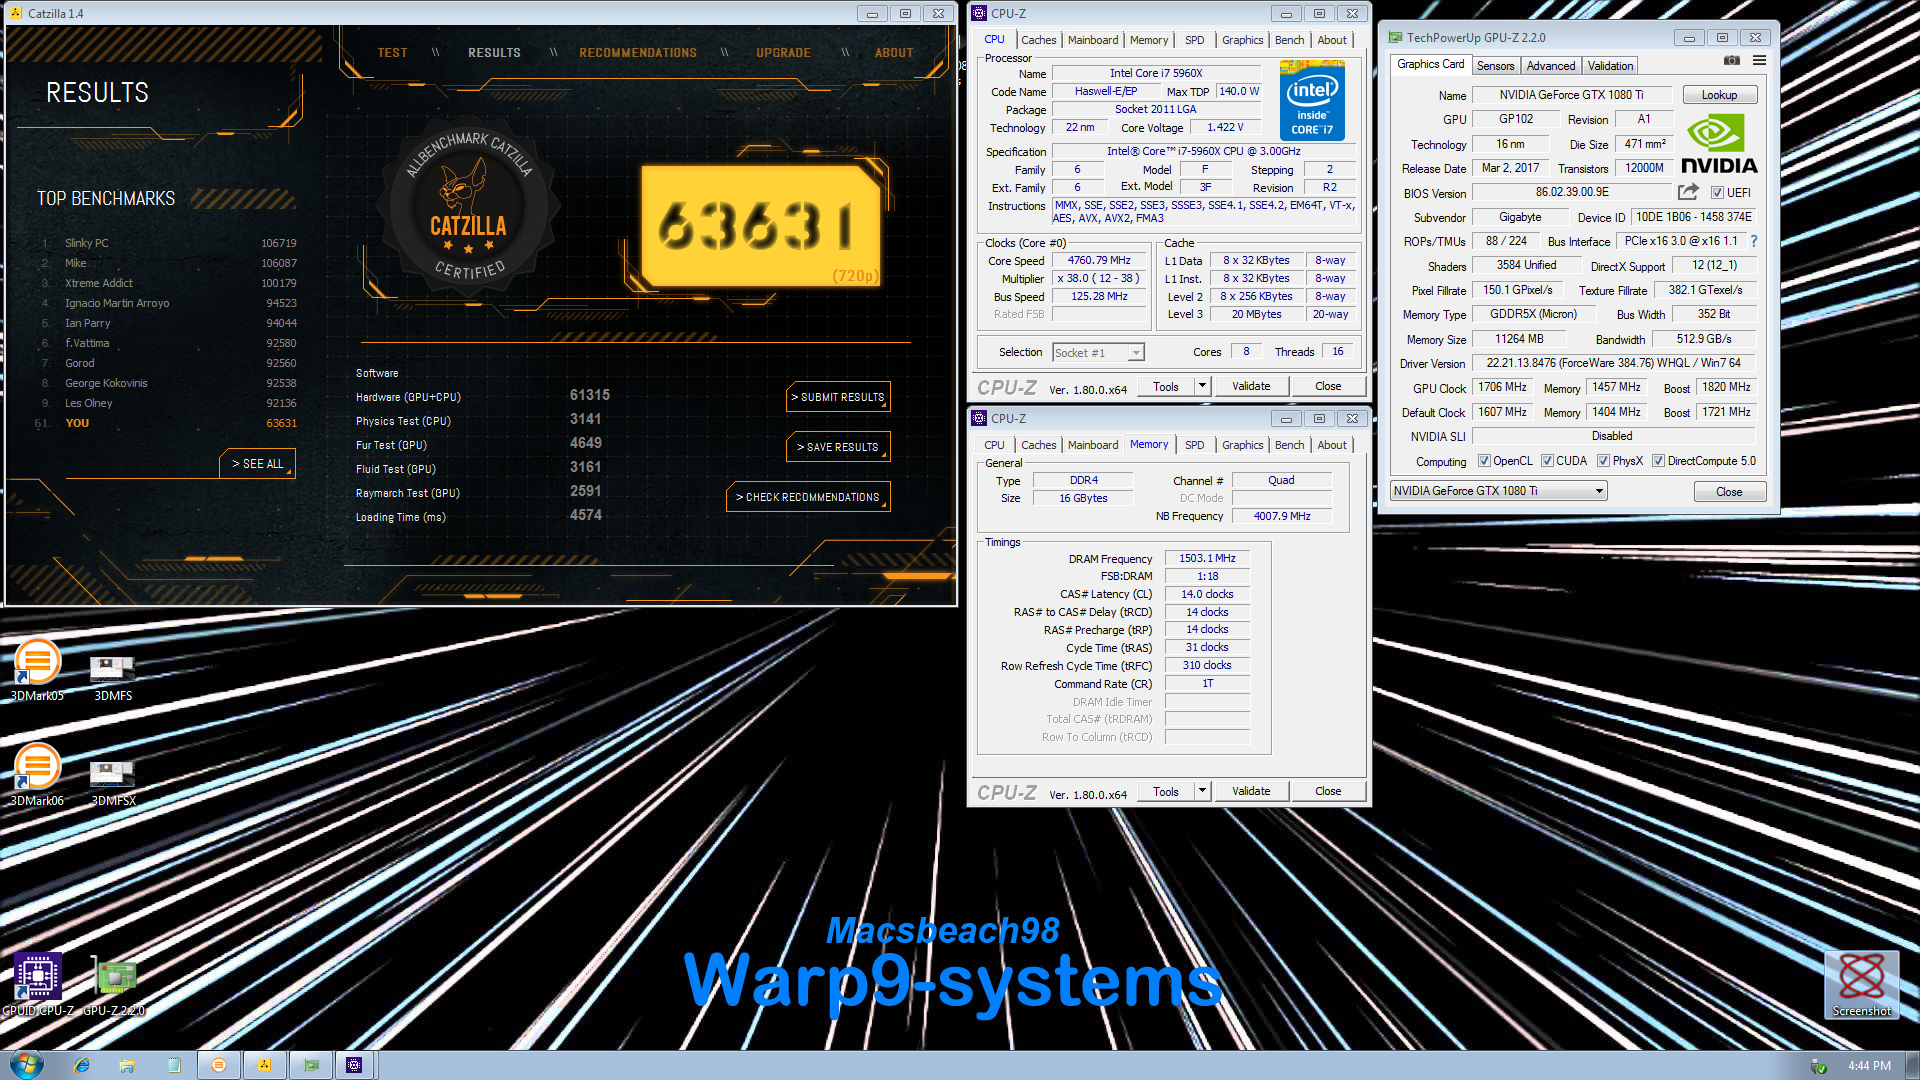Open the Catzilla ABOUT menu
This screenshot has height=1080, width=1920.
click(x=894, y=53)
